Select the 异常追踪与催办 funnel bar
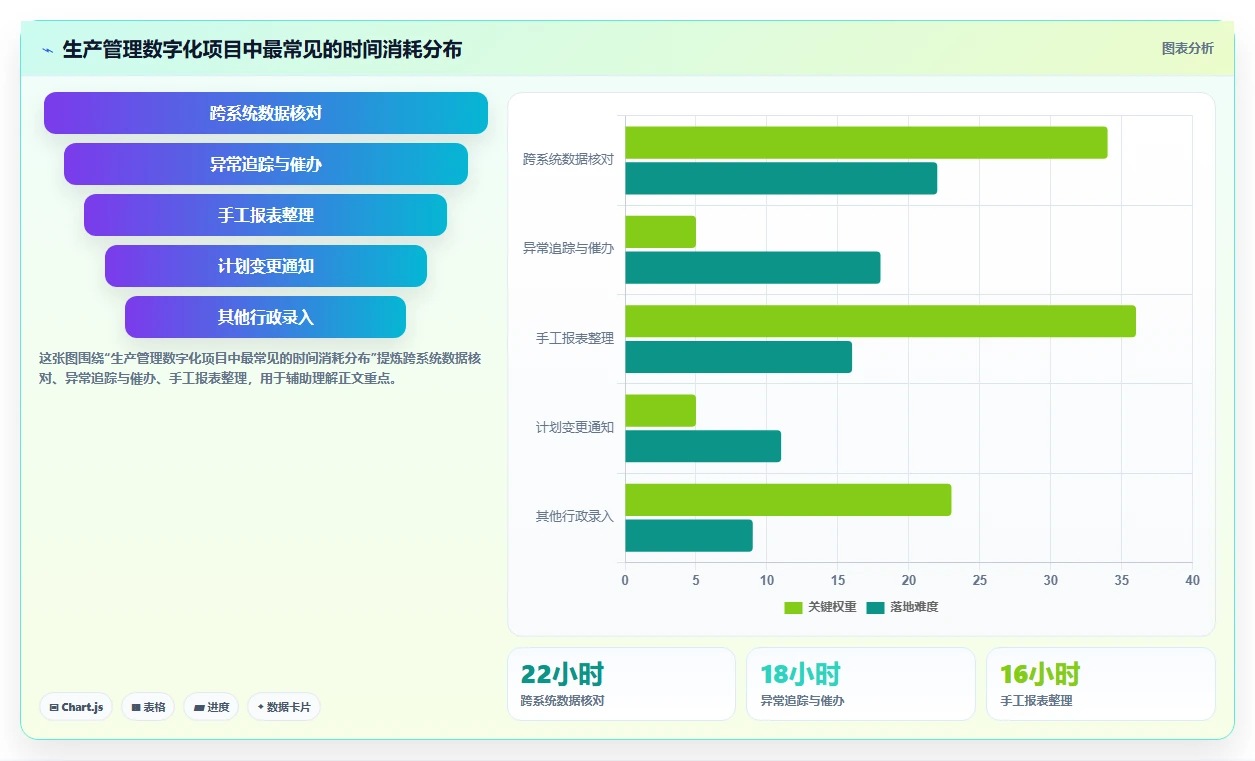1255x761 pixels. coord(266,164)
